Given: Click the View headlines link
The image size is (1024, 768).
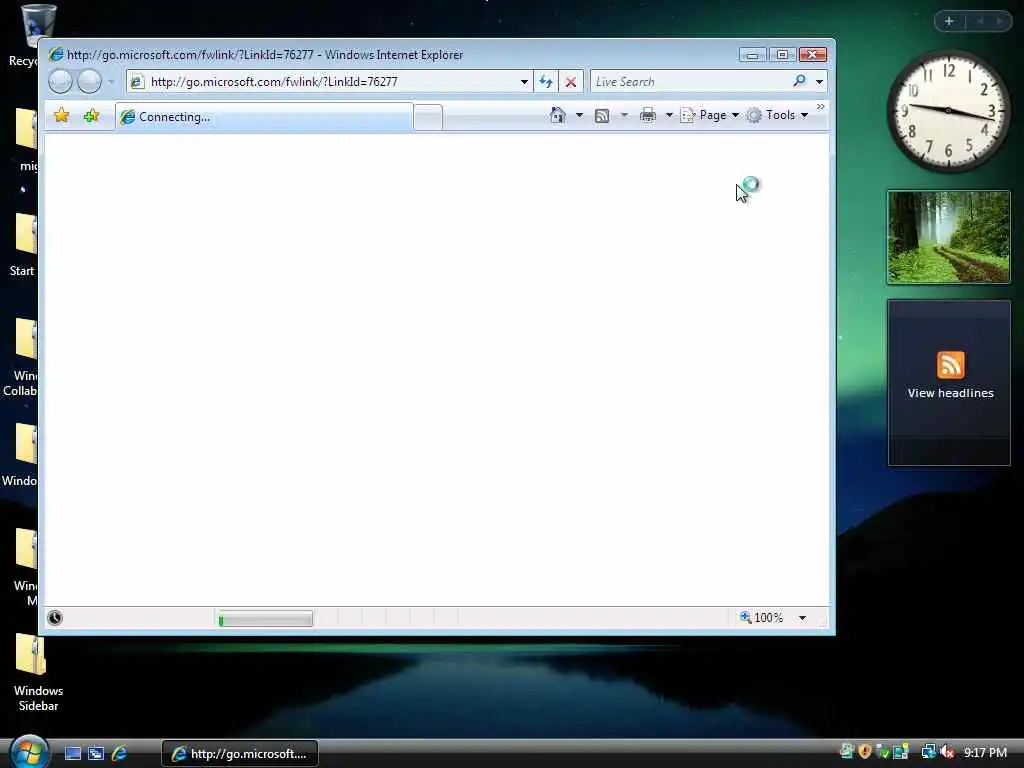Looking at the screenshot, I should pos(950,393).
